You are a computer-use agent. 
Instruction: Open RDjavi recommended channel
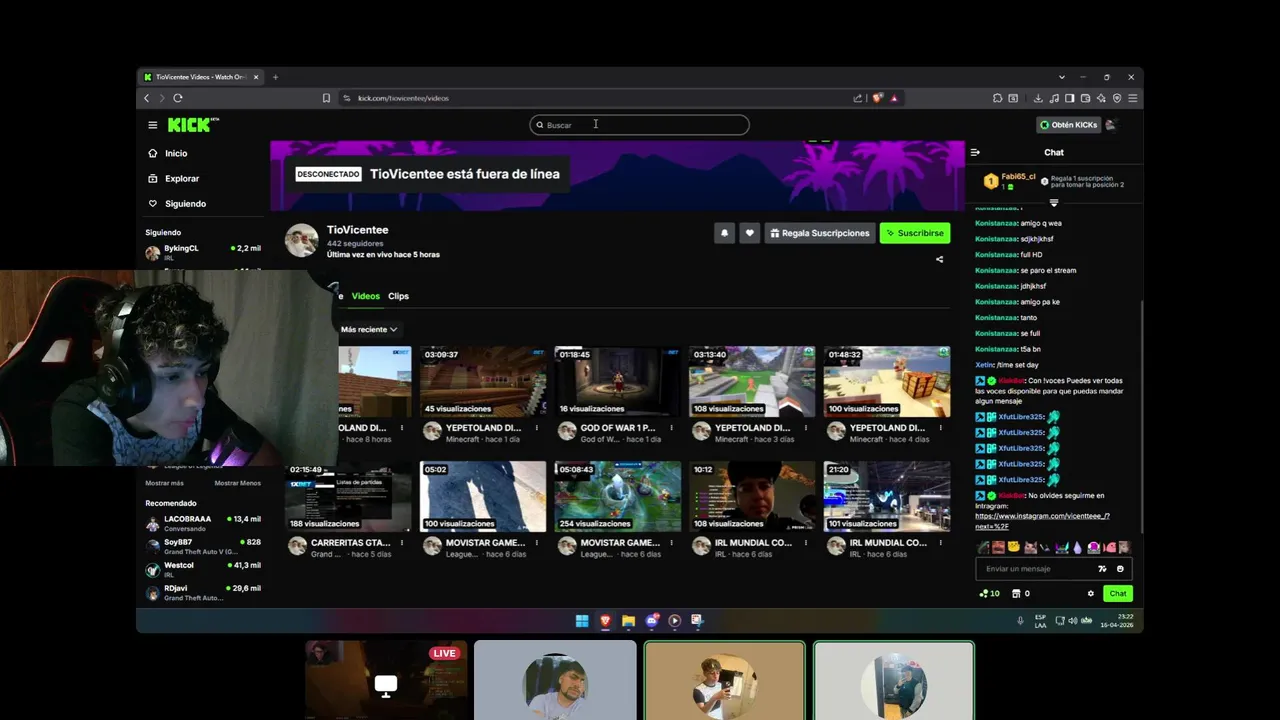(x=203, y=592)
